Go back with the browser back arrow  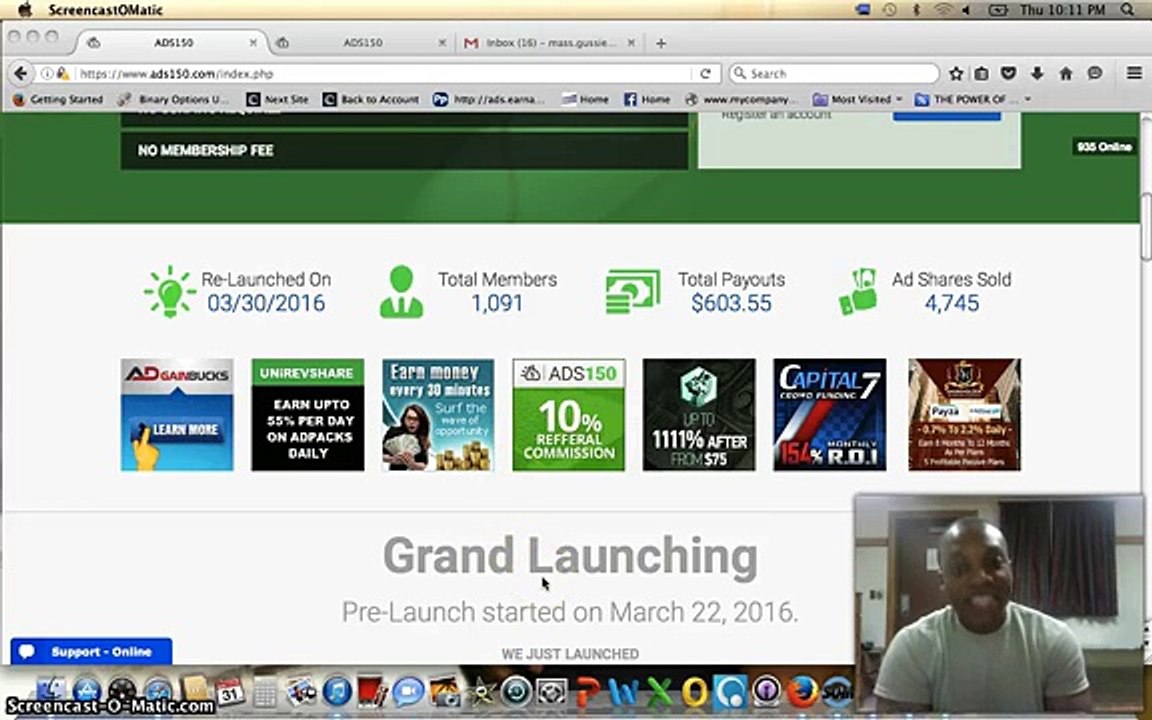click(21, 73)
